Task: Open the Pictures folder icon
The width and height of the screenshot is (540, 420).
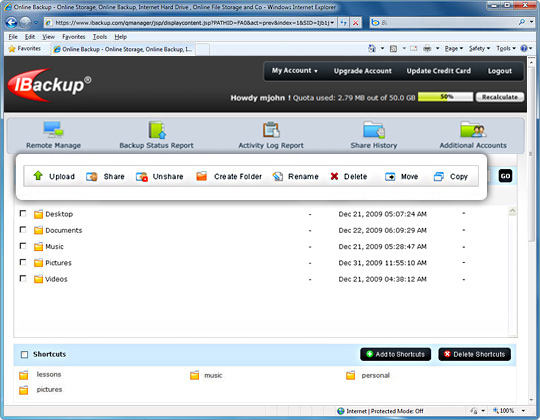Action: [x=38, y=263]
